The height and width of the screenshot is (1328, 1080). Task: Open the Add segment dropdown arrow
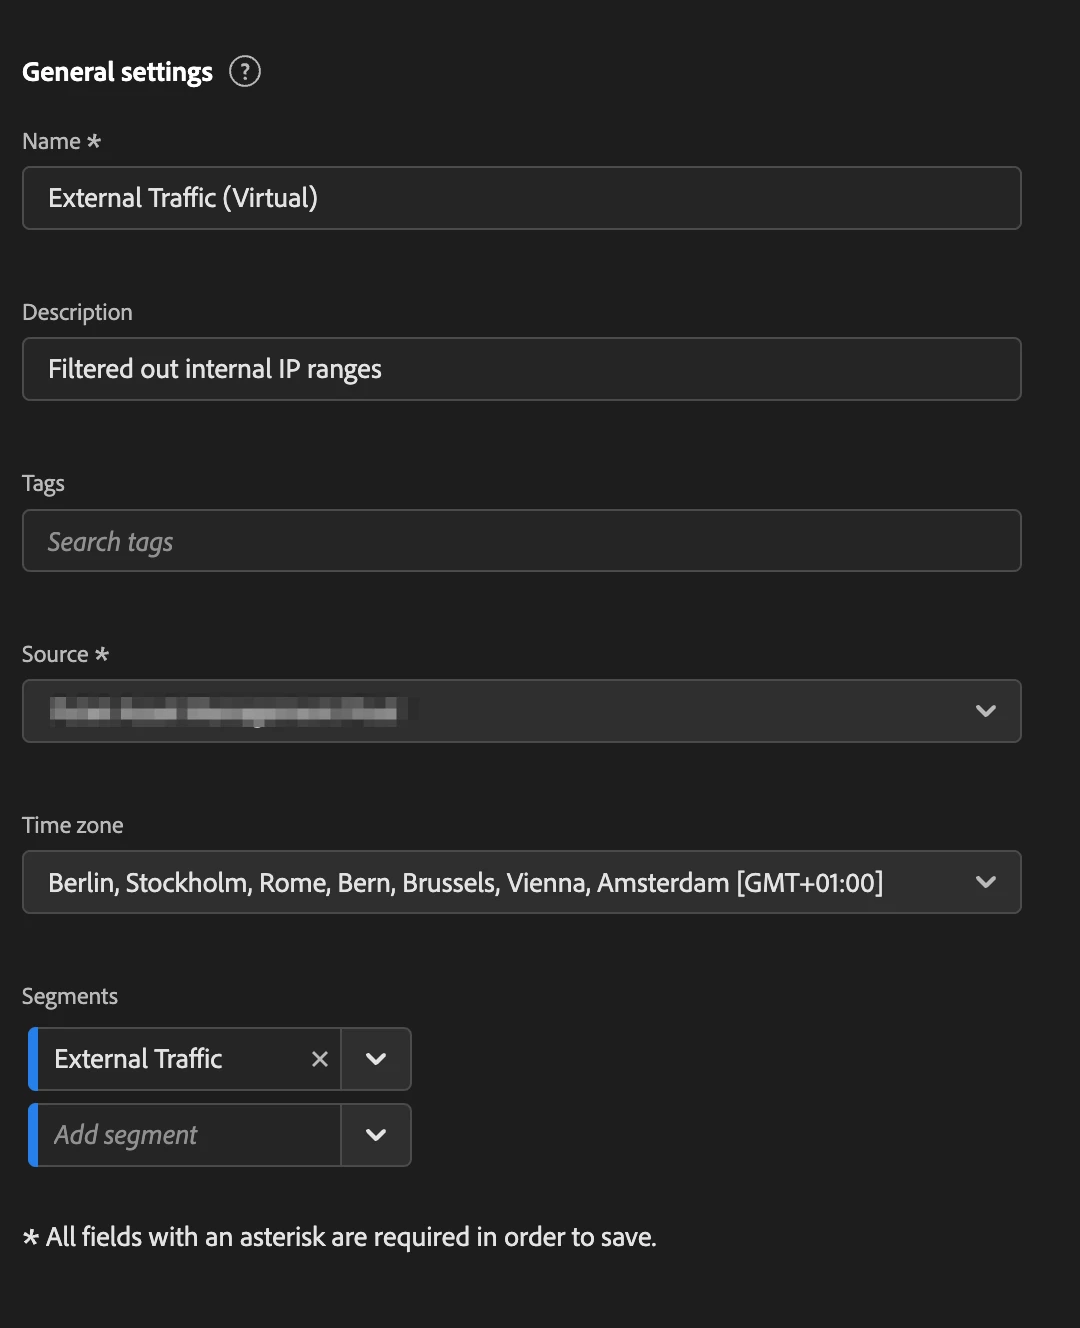coord(376,1135)
